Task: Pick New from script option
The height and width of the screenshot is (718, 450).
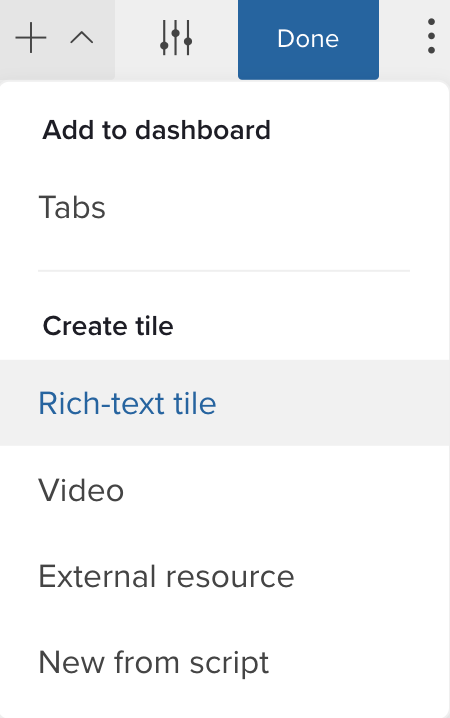Action: tap(153, 663)
